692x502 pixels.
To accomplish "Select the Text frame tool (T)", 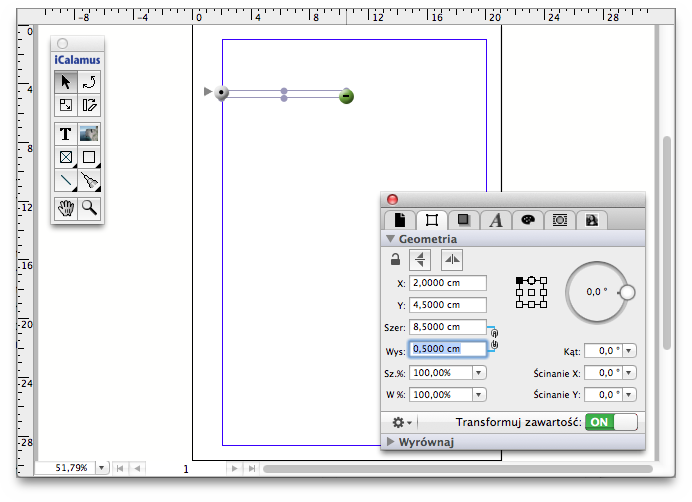I will pyautogui.click(x=66, y=134).
